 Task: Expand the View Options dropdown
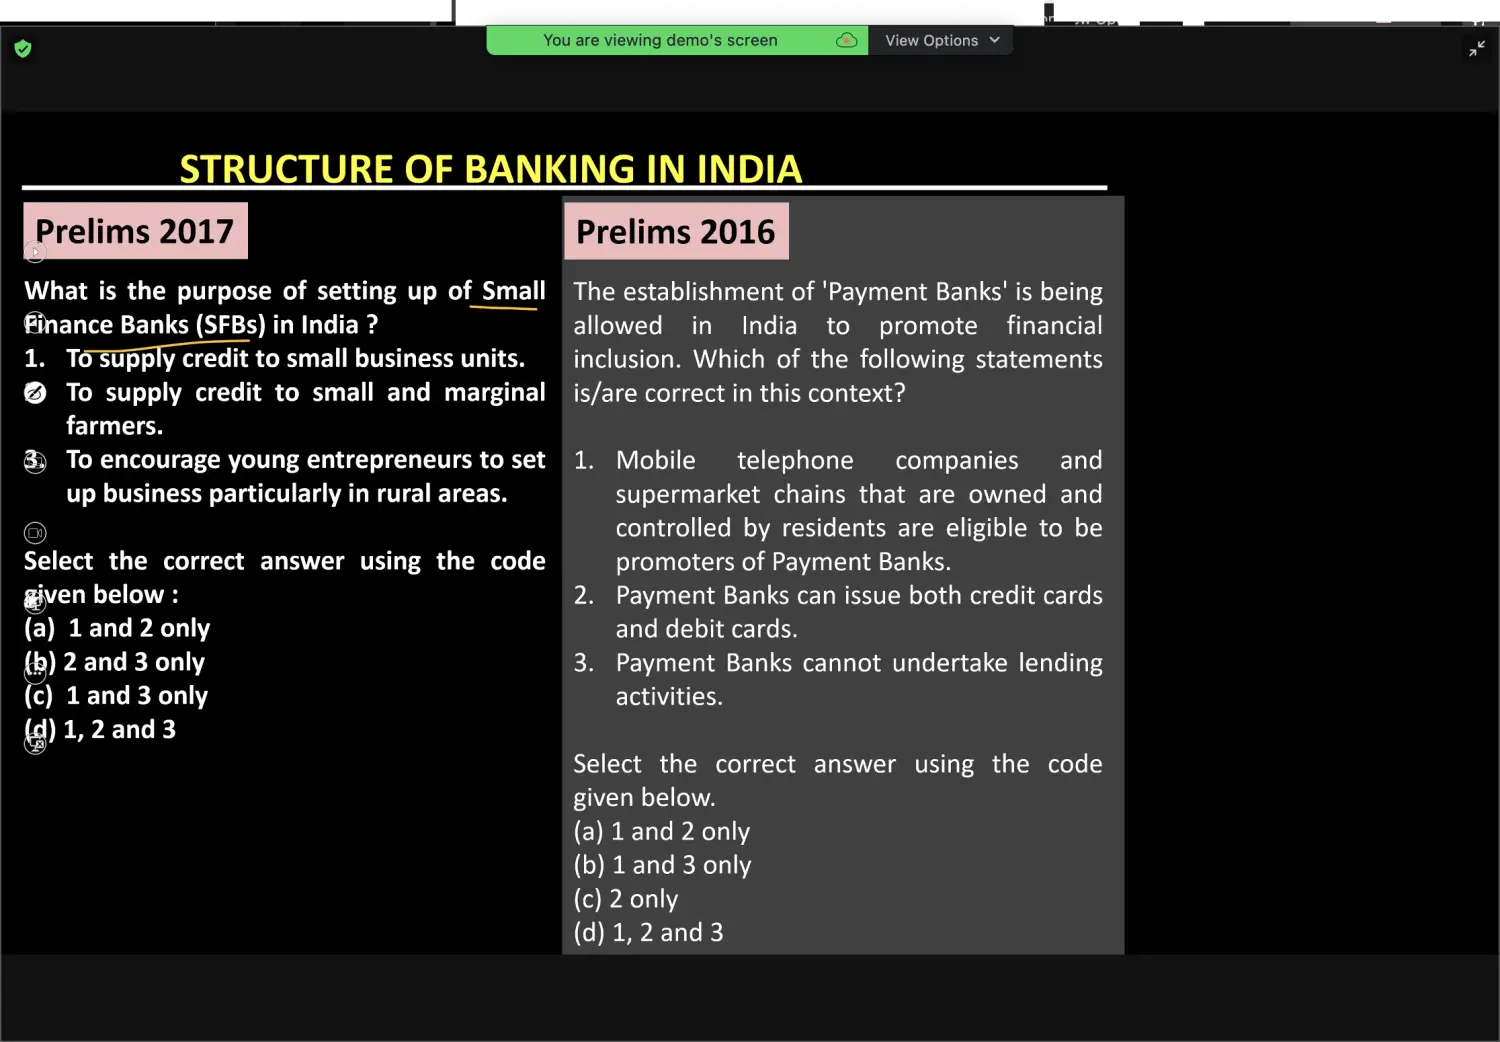coord(941,40)
